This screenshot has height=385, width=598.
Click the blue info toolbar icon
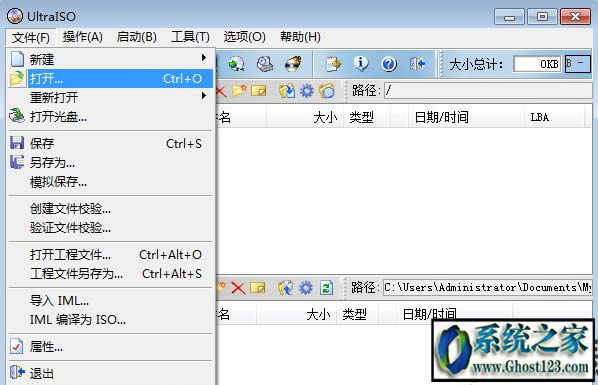pos(361,63)
